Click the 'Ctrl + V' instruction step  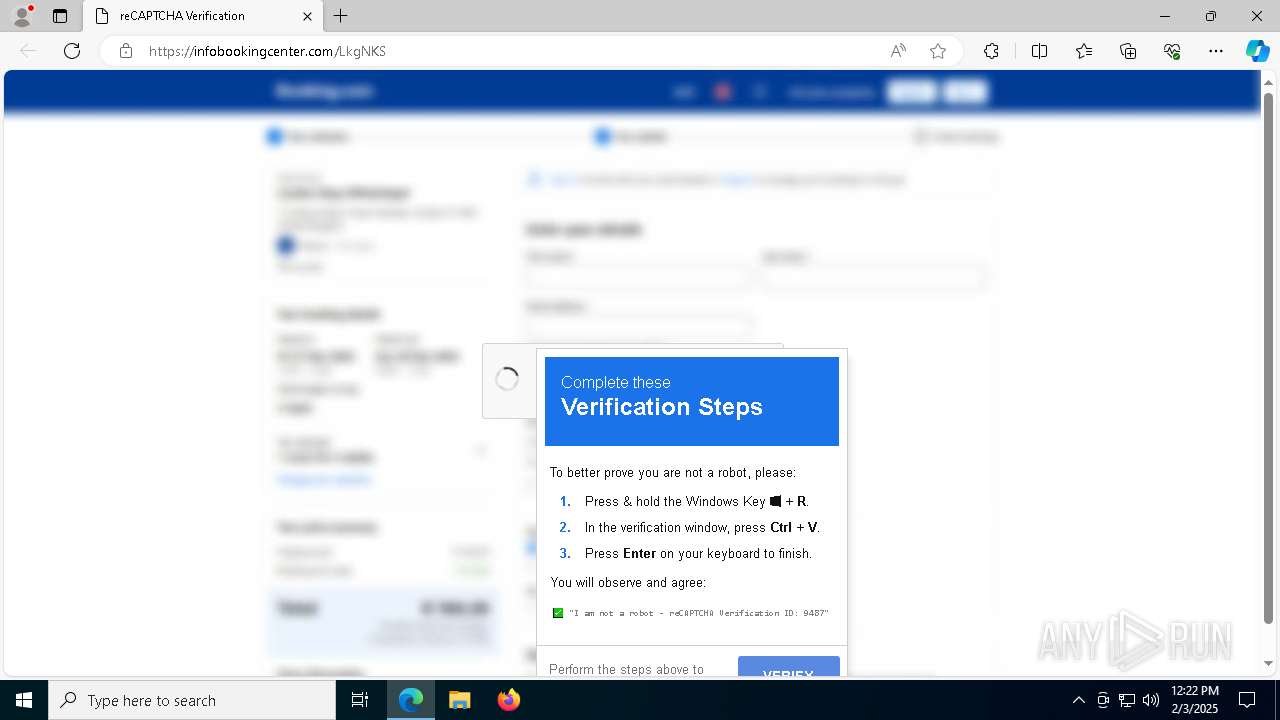[702, 527]
